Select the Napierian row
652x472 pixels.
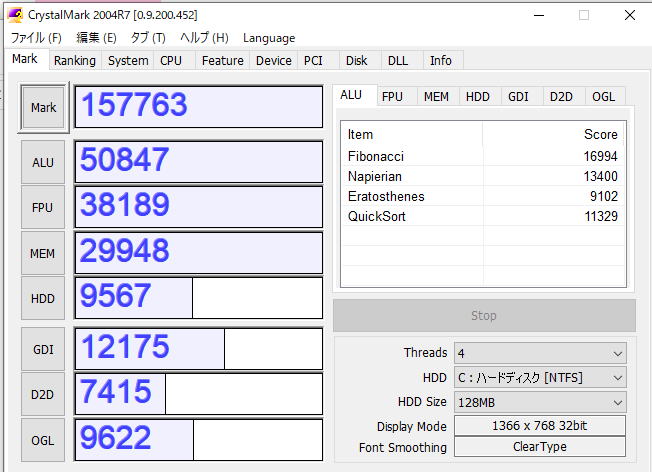point(483,176)
